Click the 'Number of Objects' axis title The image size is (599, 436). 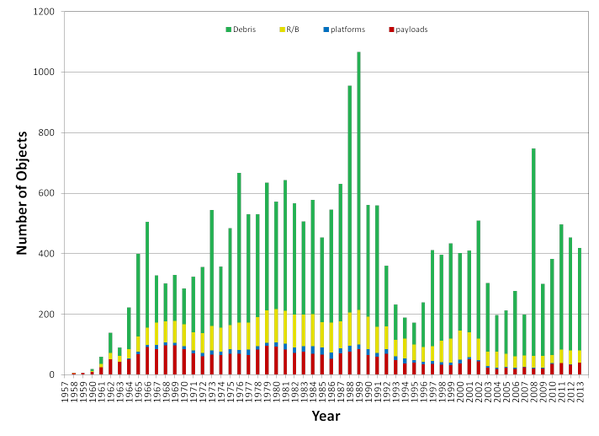point(22,193)
